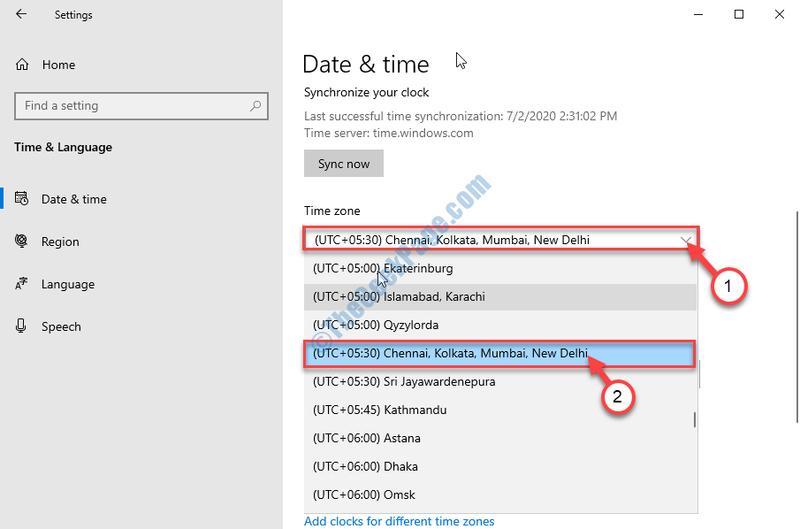The height and width of the screenshot is (529, 800).
Task: Click the time zone list scrollbar thumb
Action: 694,419
